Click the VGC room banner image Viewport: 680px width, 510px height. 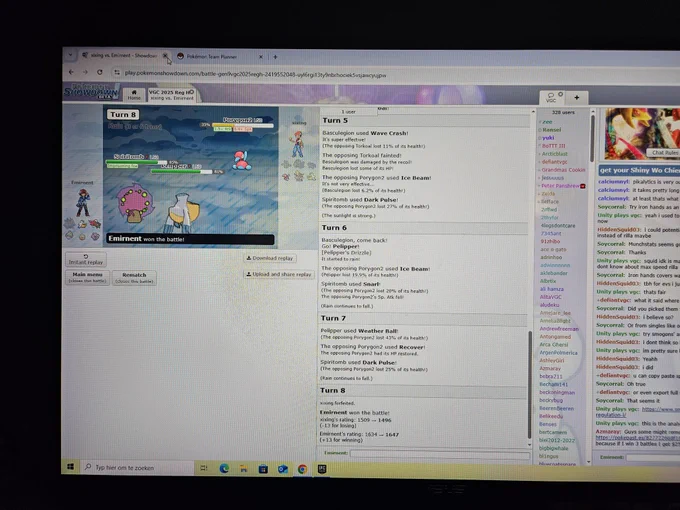pyautogui.click(x=642, y=134)
